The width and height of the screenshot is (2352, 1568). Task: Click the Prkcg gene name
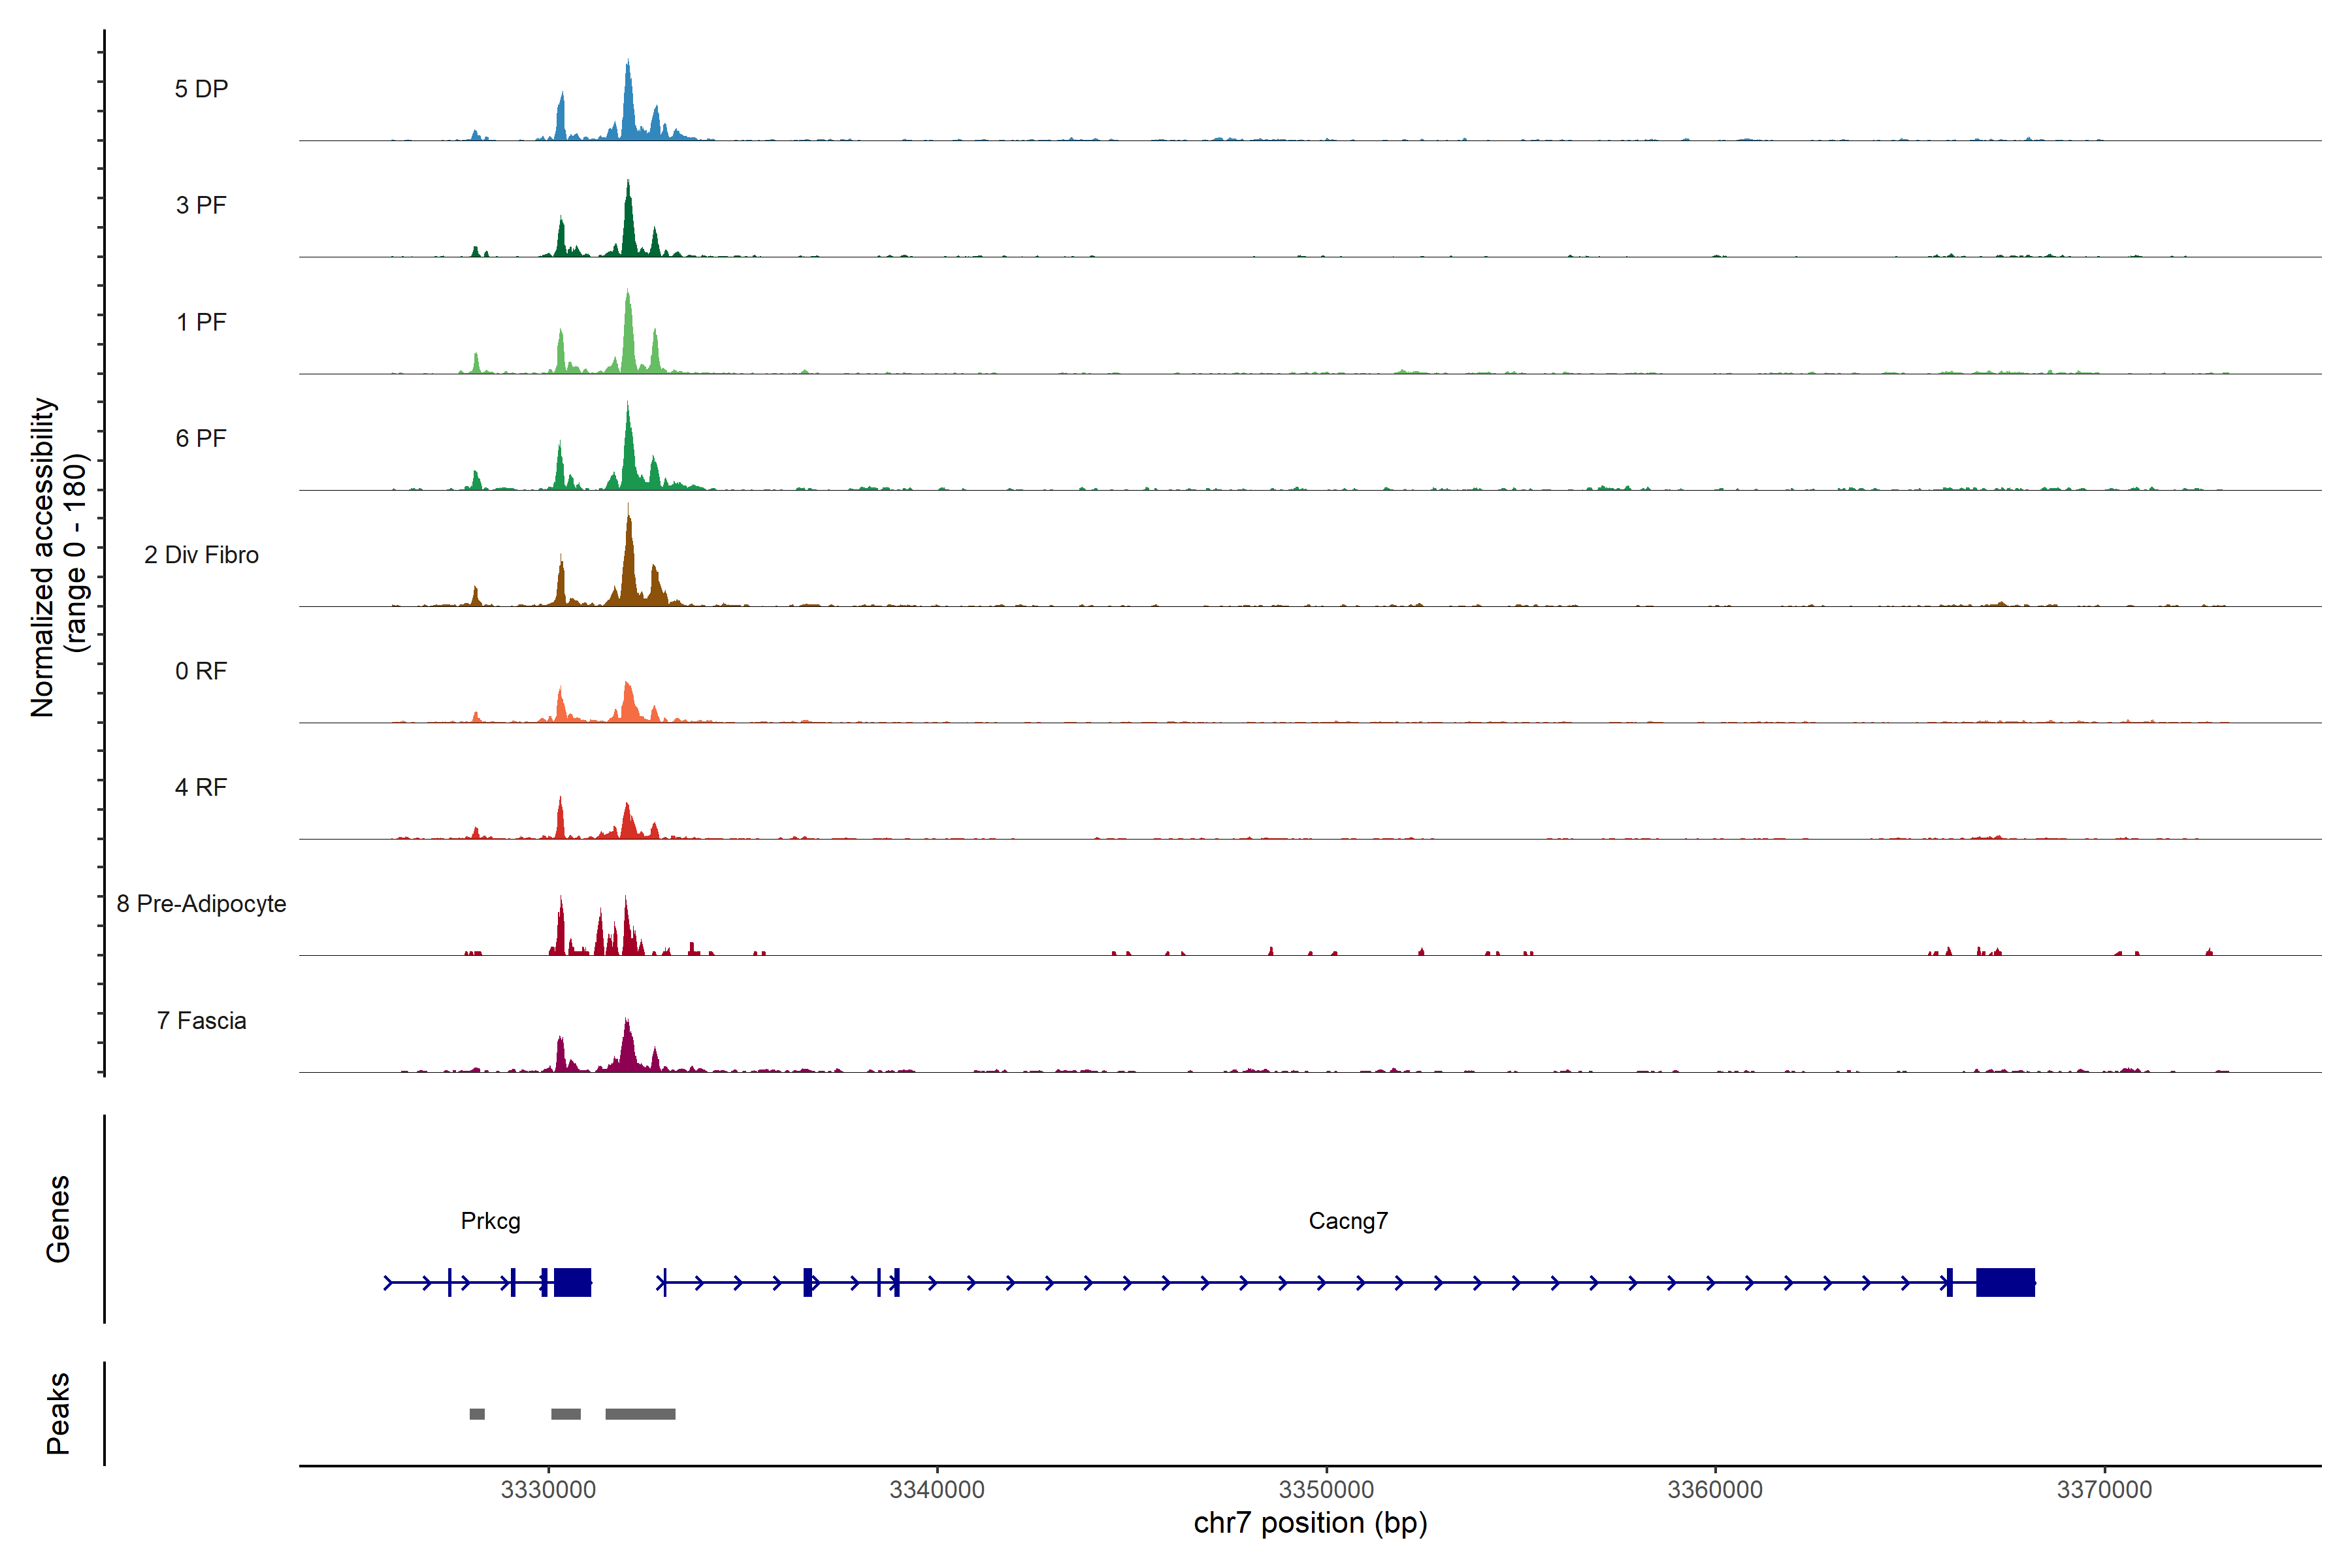pyautogui.click(x=490, y=1221)
